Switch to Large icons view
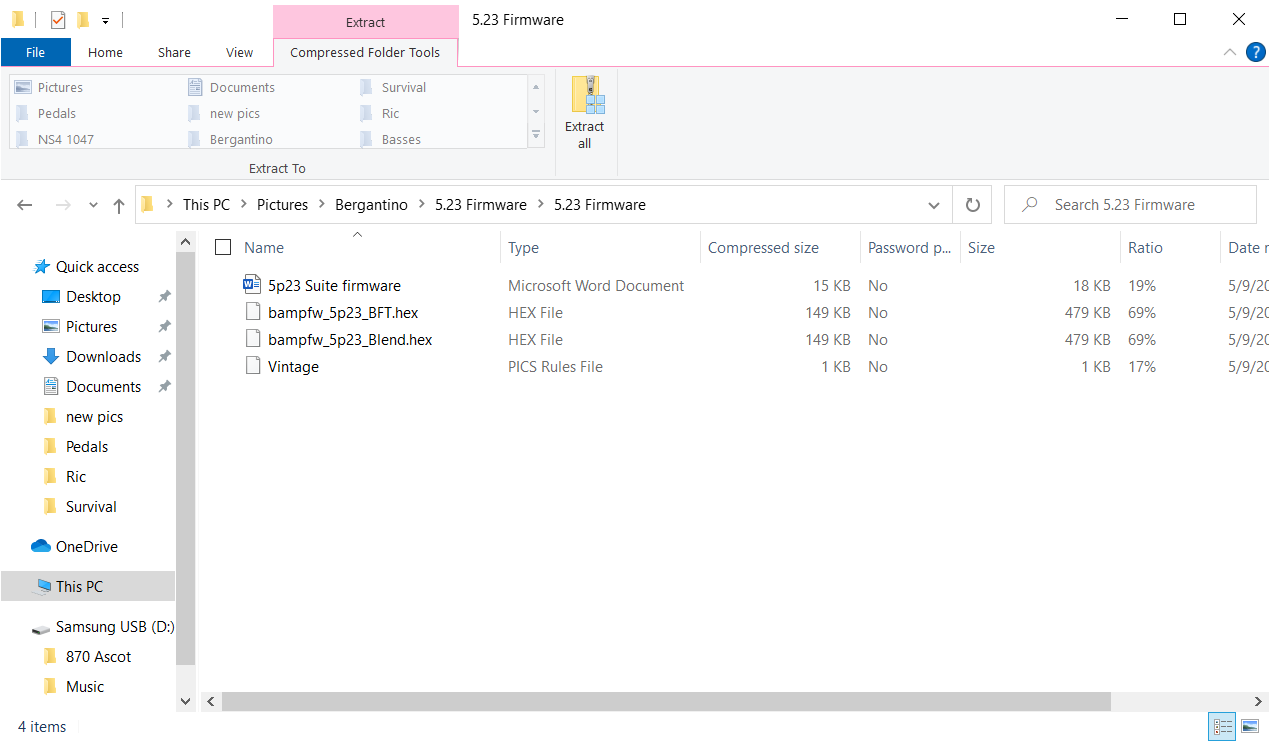The height and width of the screenshot is (742, 1270). (x=1250, y=727)
